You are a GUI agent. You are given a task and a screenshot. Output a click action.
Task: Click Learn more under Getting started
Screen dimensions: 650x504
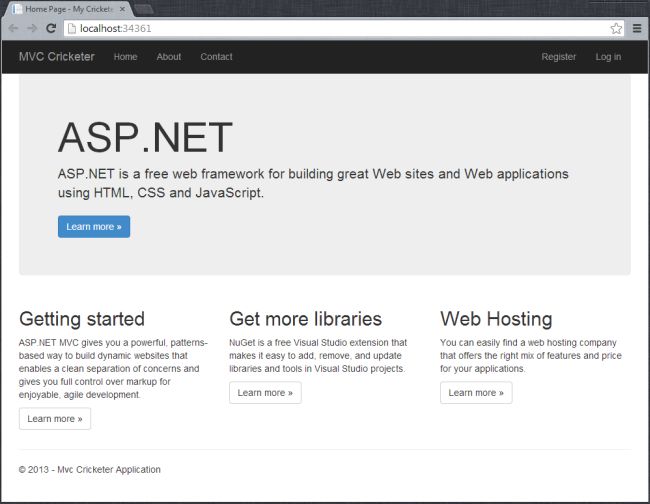(55, 419)
